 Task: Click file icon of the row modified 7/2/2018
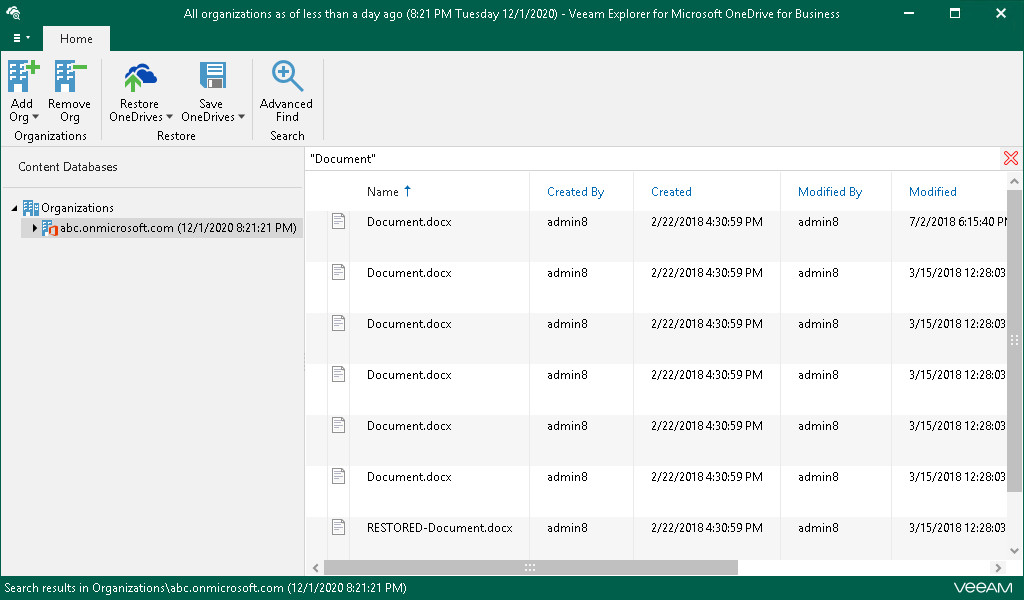[338, 221]
